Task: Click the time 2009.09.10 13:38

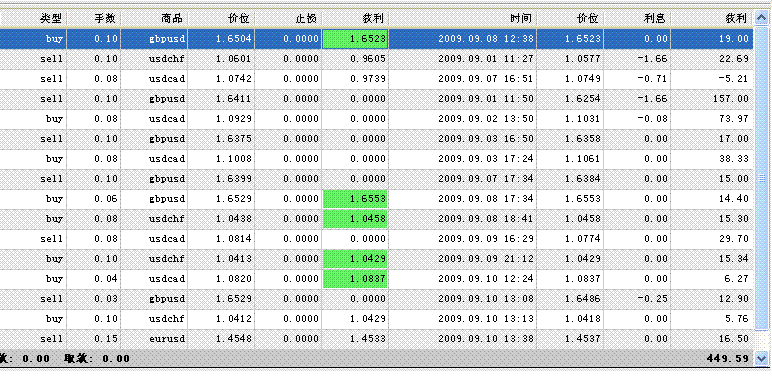Action: click(x=485, y=339)
